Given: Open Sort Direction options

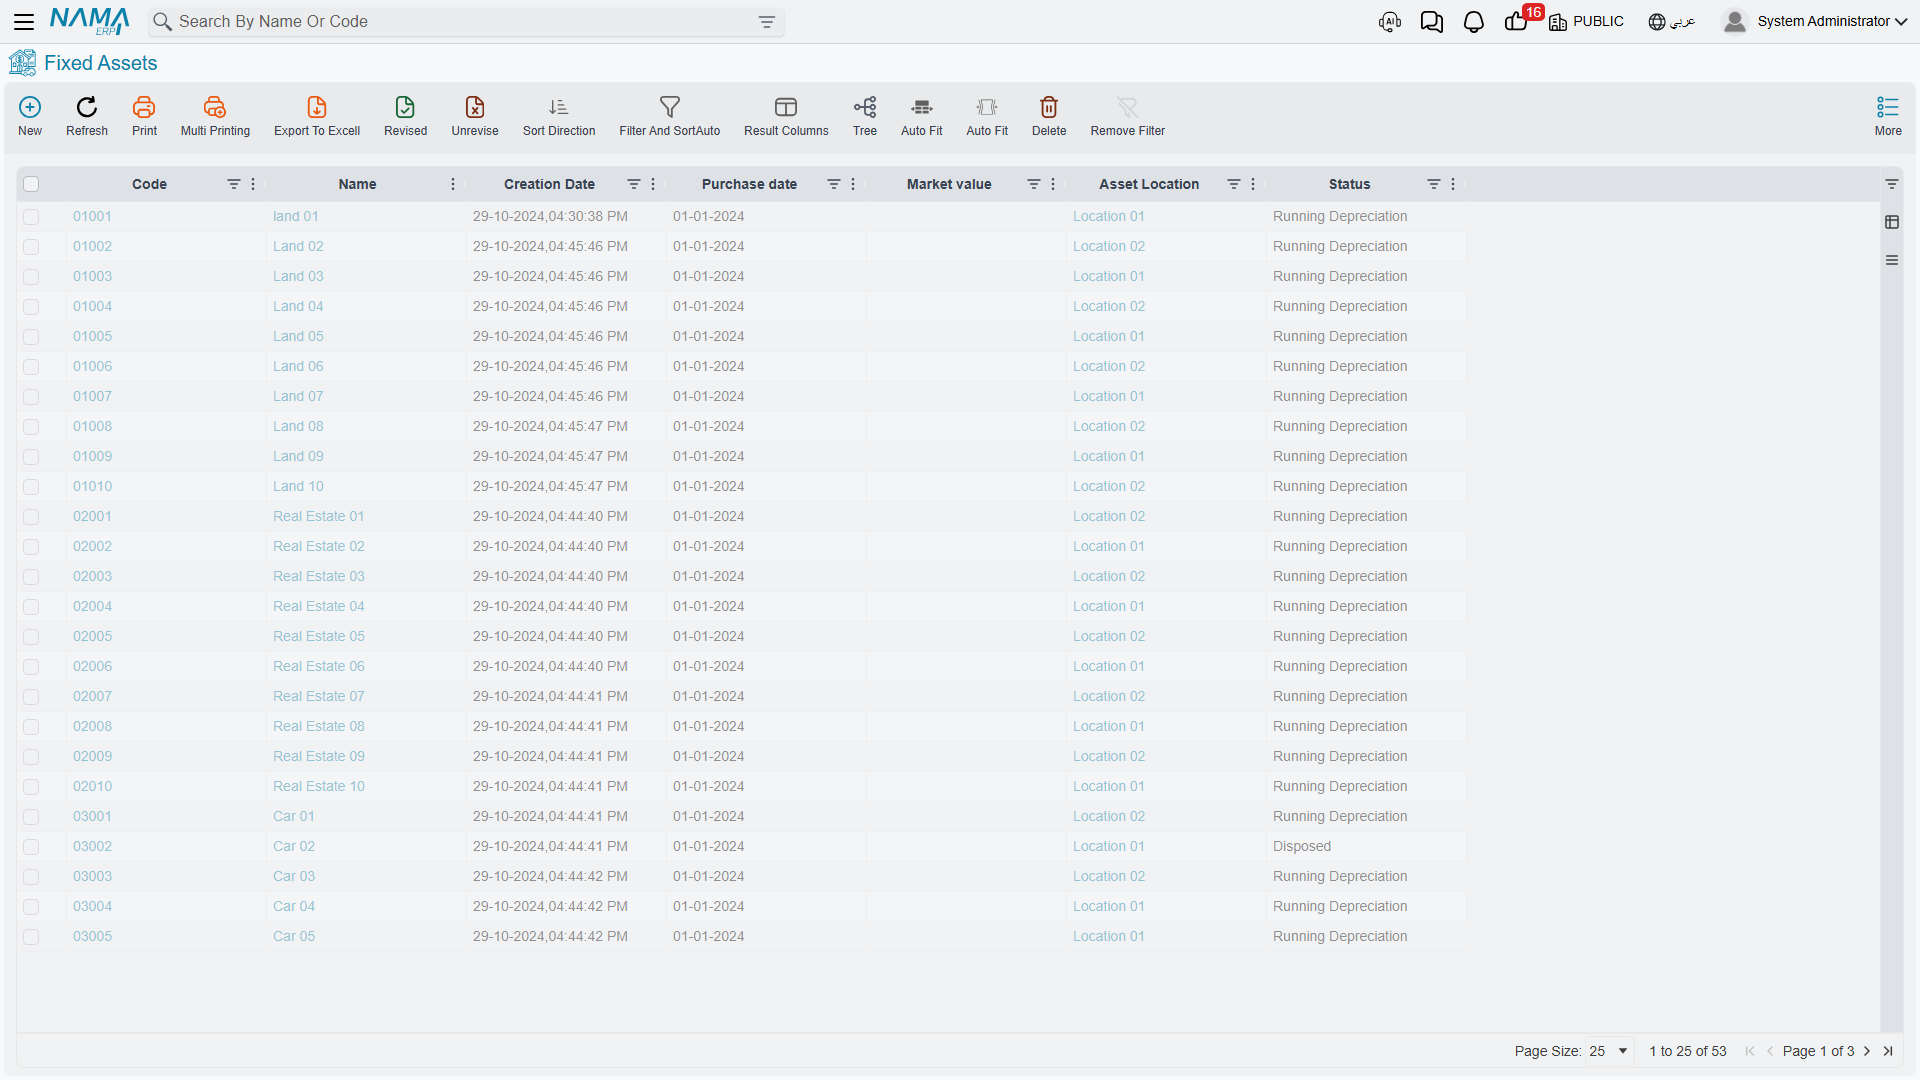Looking at the screenshot, I should tap(559, 107).
